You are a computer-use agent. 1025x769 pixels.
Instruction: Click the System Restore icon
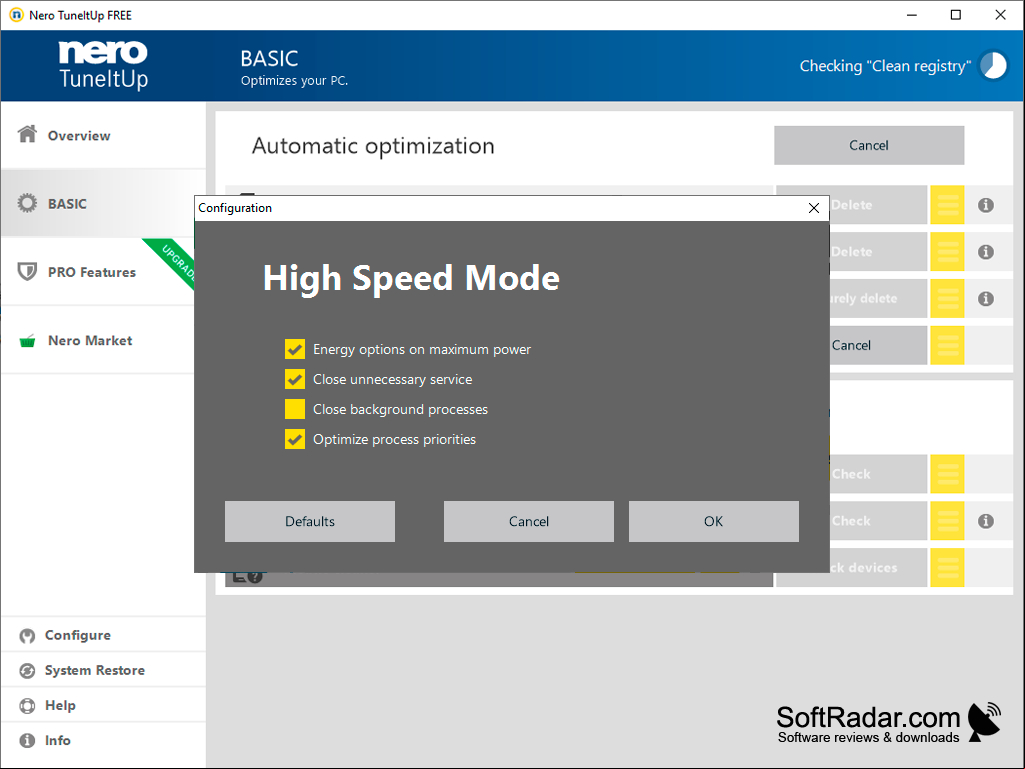(27, 671)
